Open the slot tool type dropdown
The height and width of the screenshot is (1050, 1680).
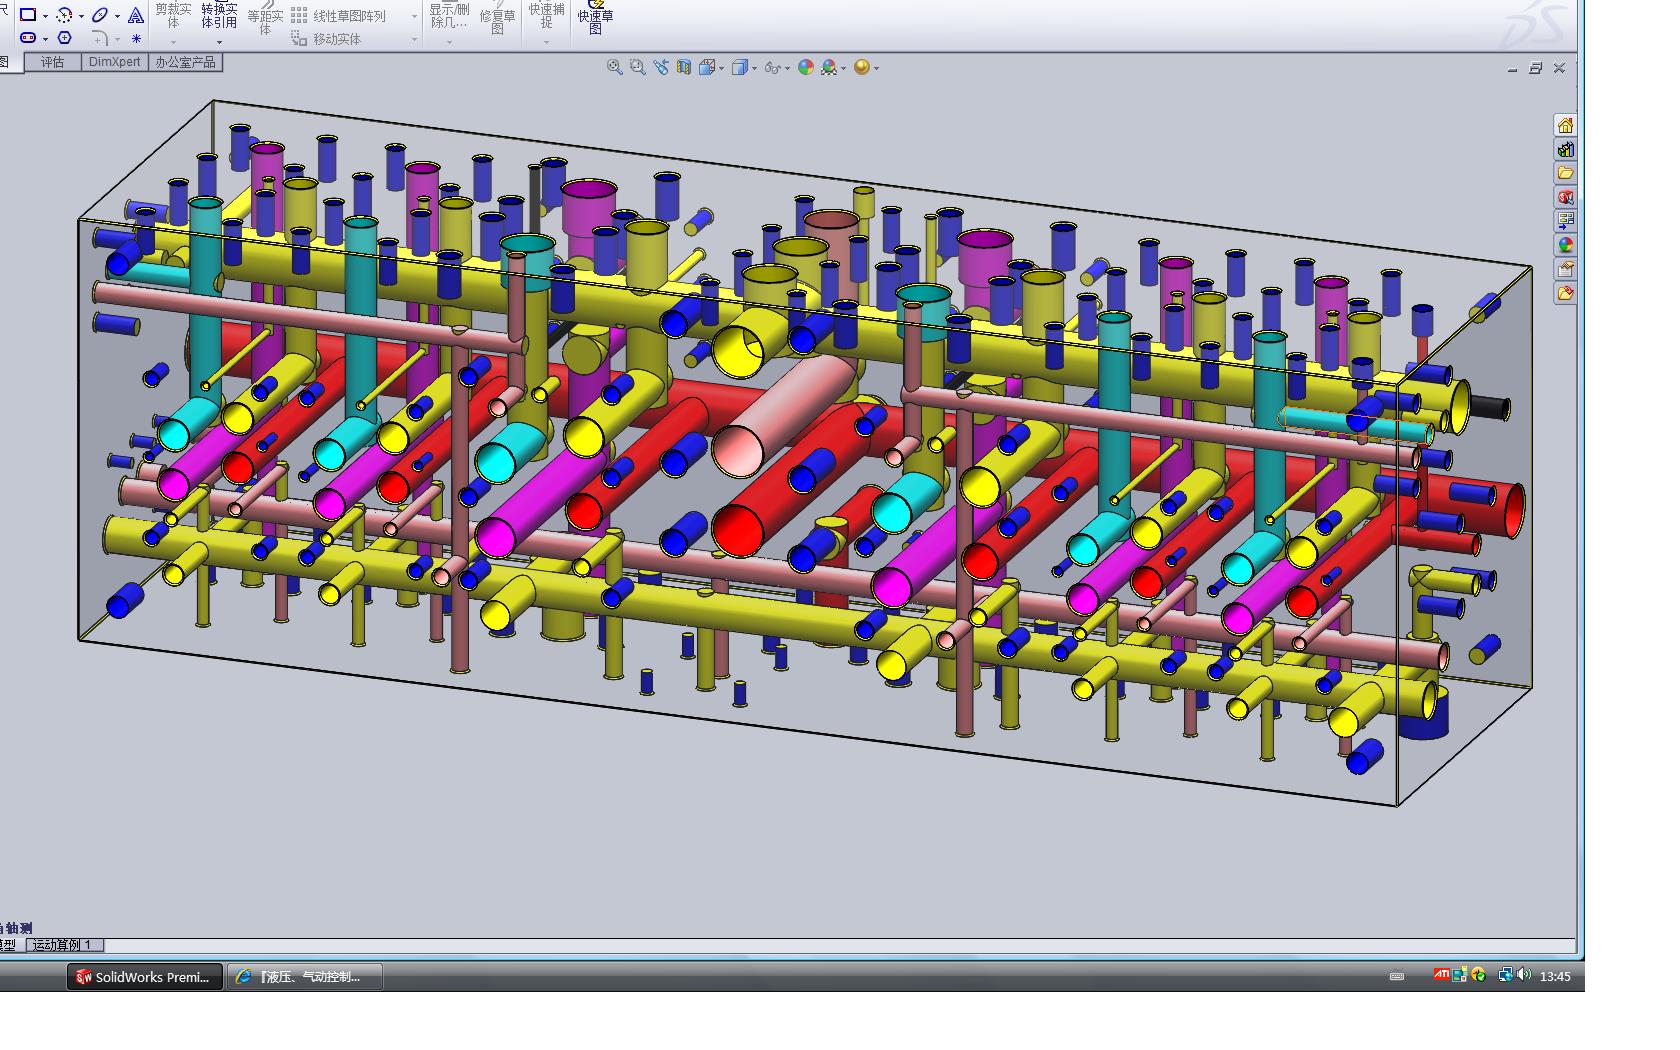tap(45, 39)
